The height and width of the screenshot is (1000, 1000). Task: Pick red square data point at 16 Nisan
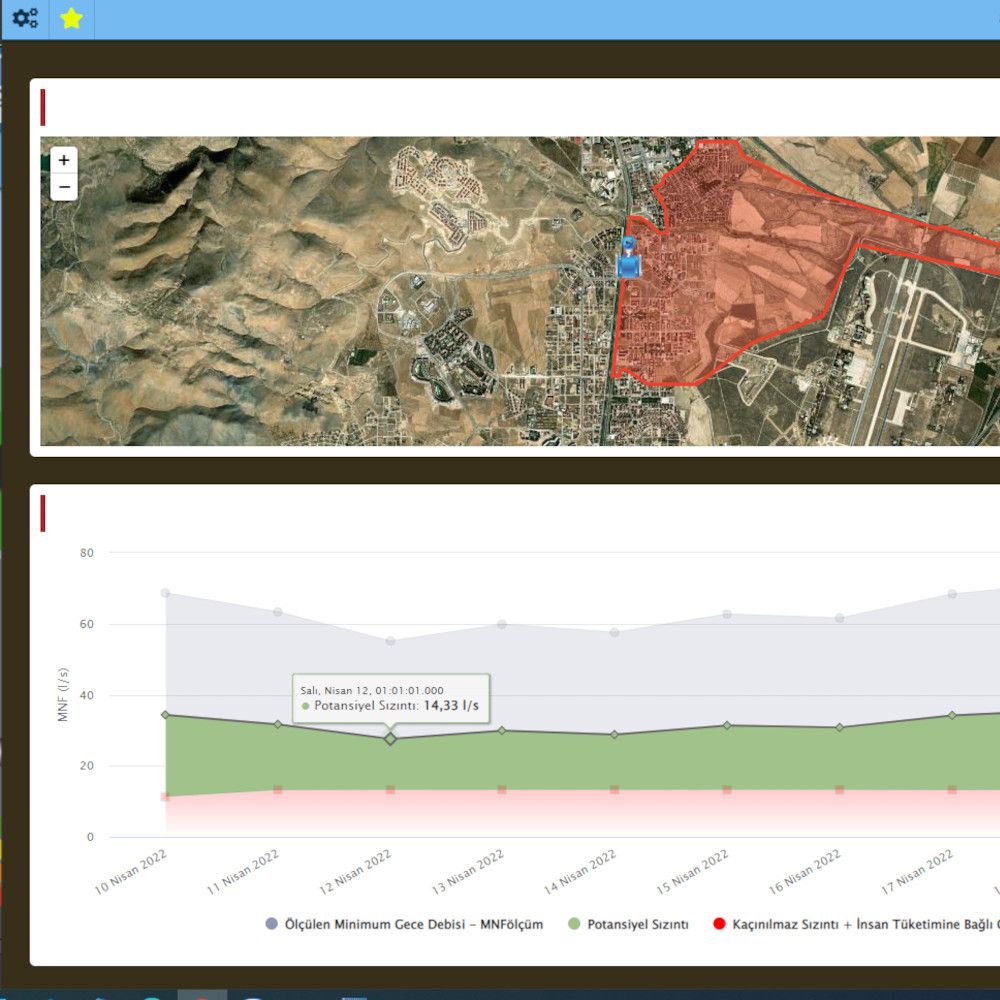coord(839,790)
